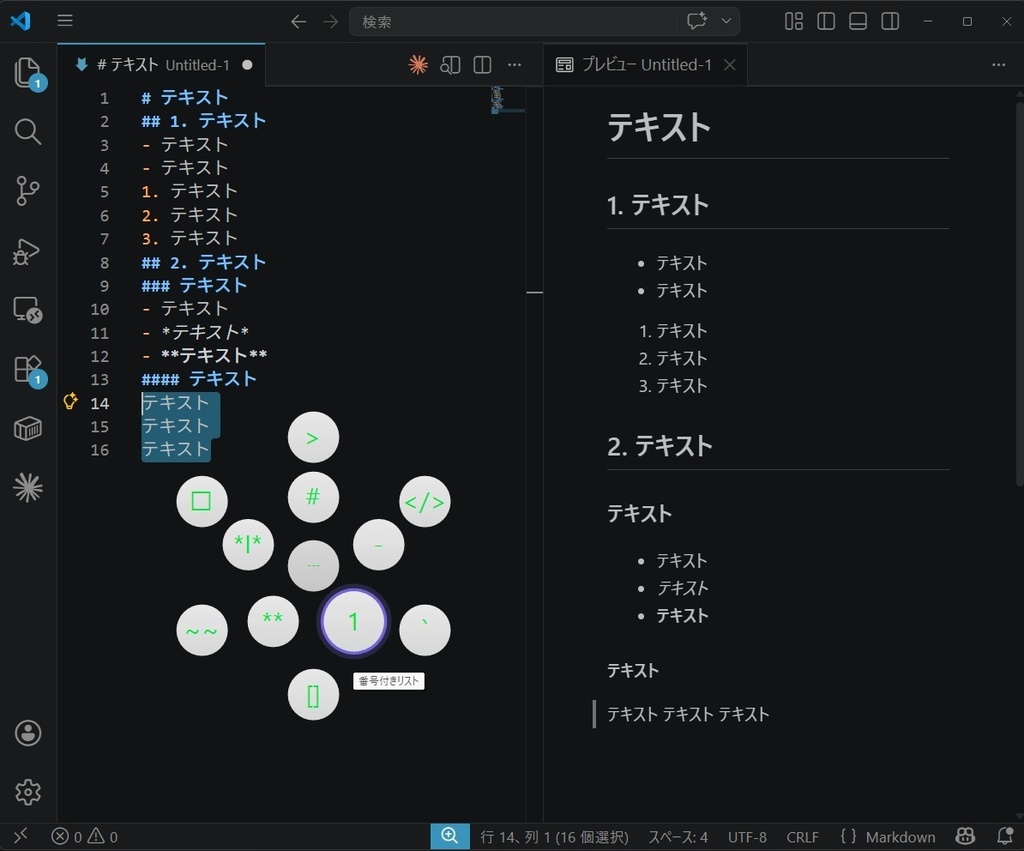Open the orange starburst extension icon above the editor

click(417, 64)
